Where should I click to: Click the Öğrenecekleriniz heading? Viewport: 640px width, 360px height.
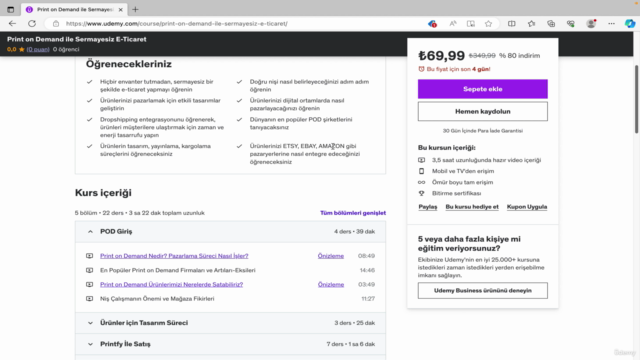coord(129,64)
